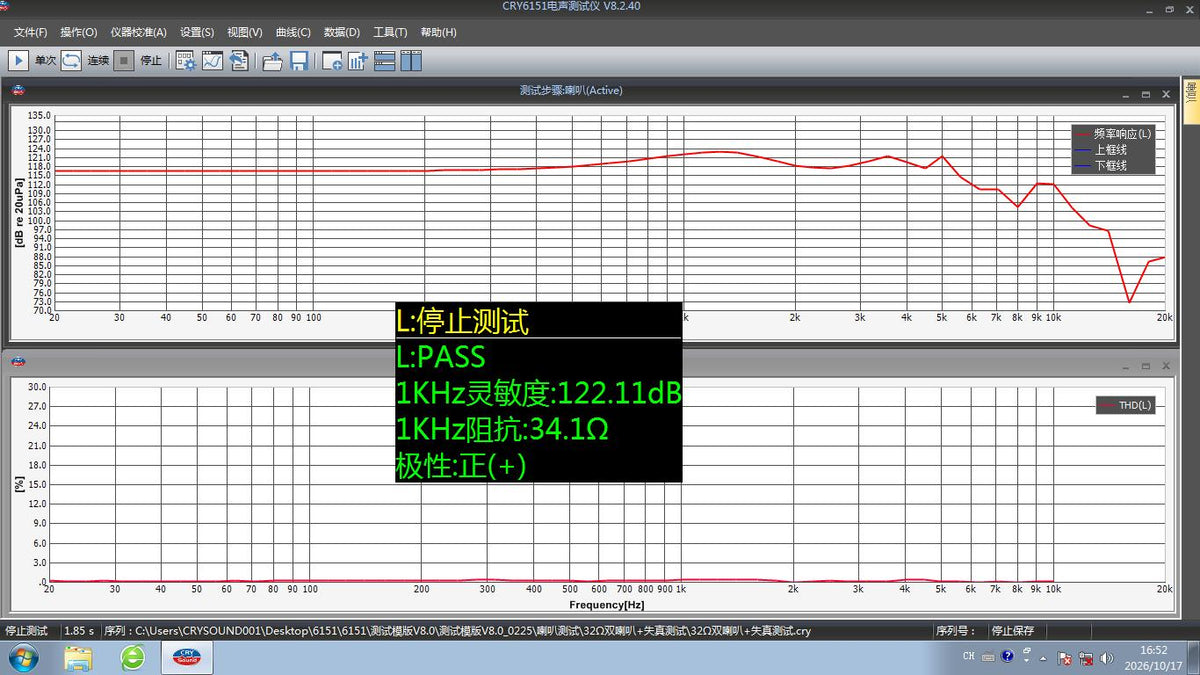The width and height of the screenshot is (1200, 675).
Task: Open the 曲线(C) menu
Action: (293, 32)
